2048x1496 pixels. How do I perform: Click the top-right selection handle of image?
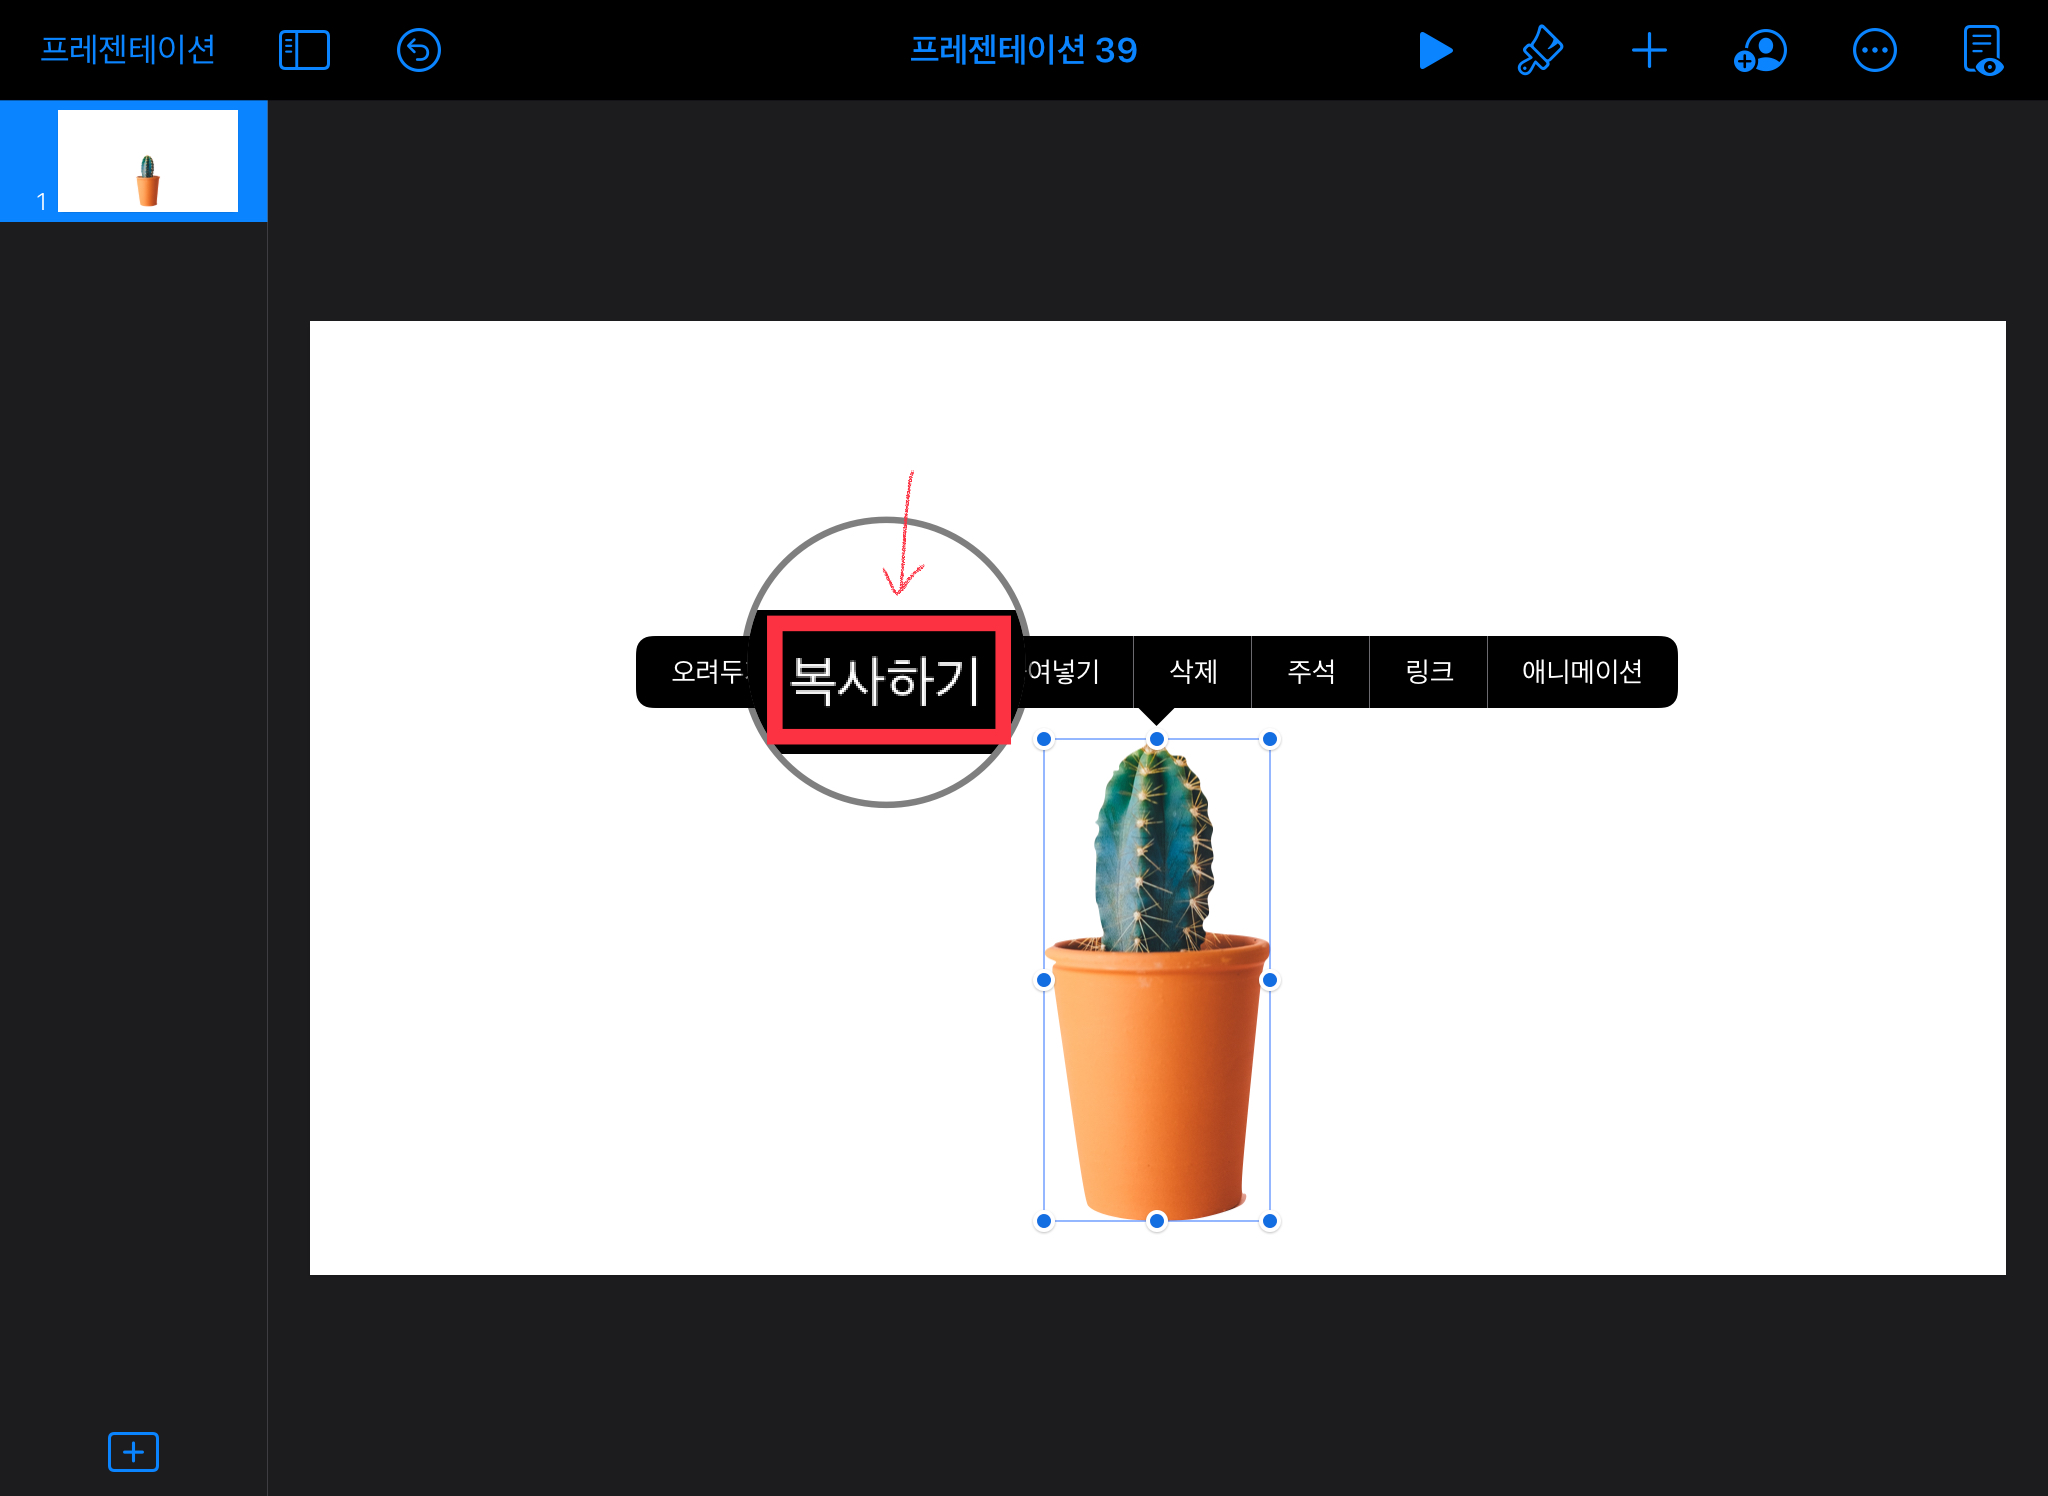point(1269,740)
